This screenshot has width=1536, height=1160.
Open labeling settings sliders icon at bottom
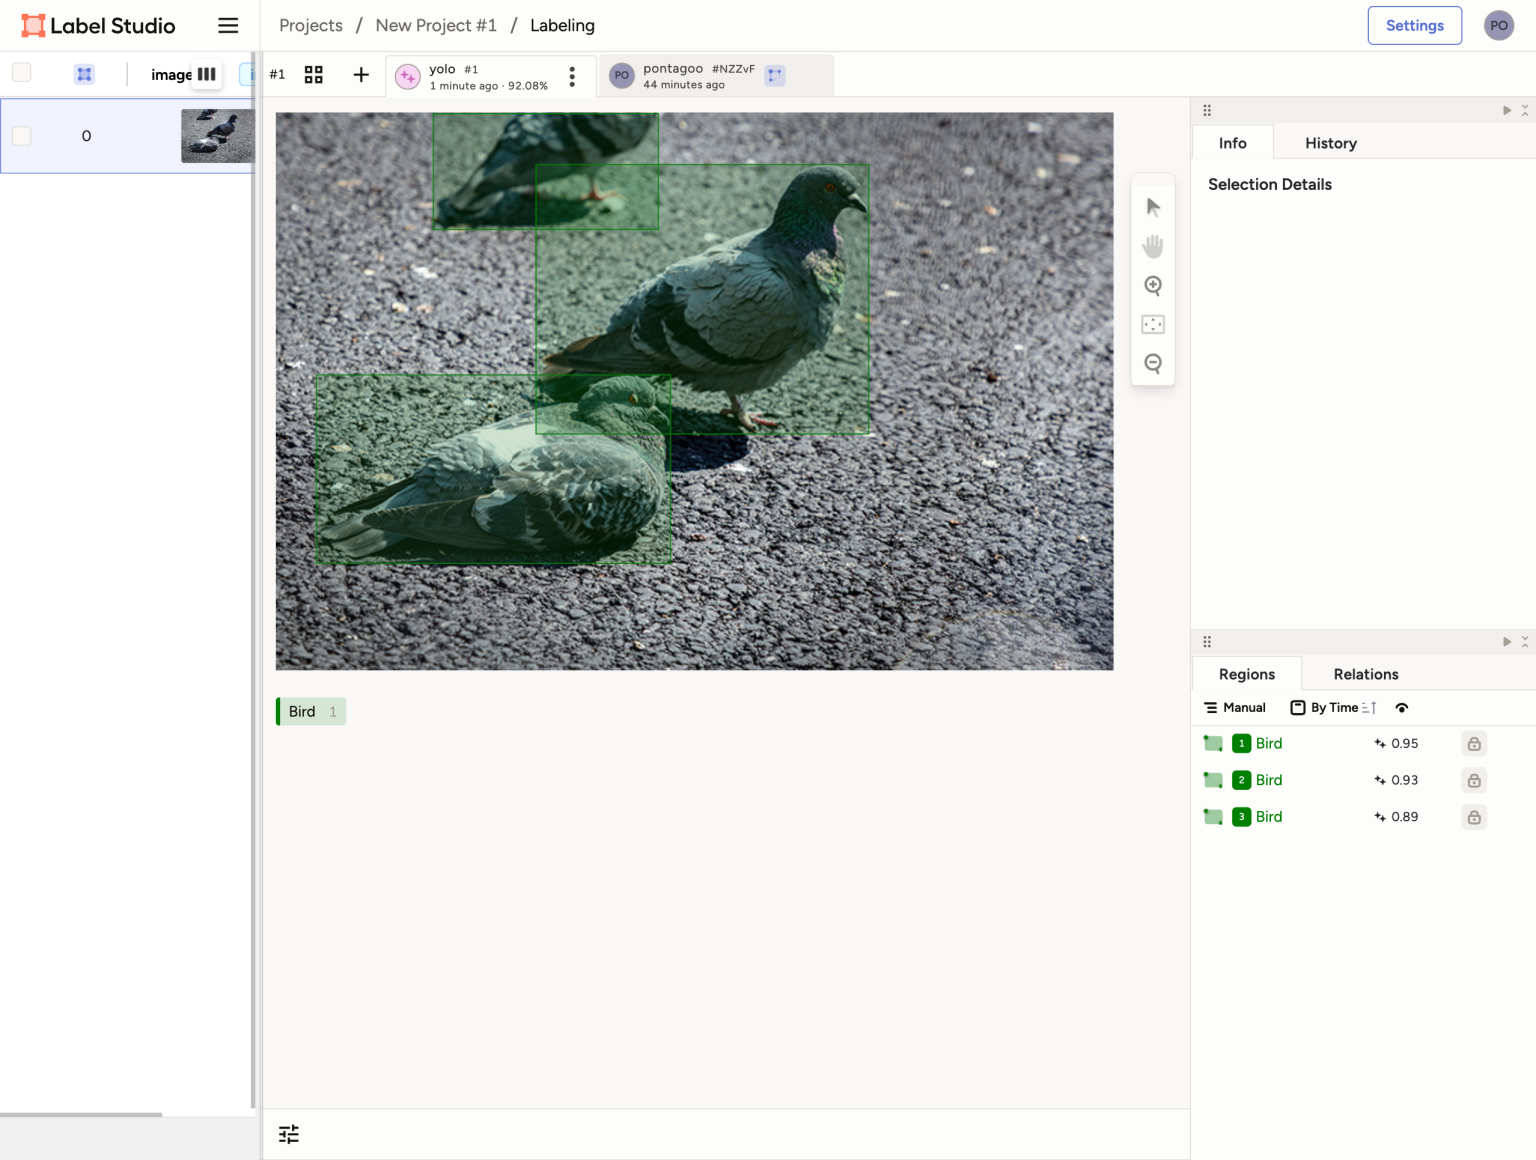click(x=289, y=1134)
